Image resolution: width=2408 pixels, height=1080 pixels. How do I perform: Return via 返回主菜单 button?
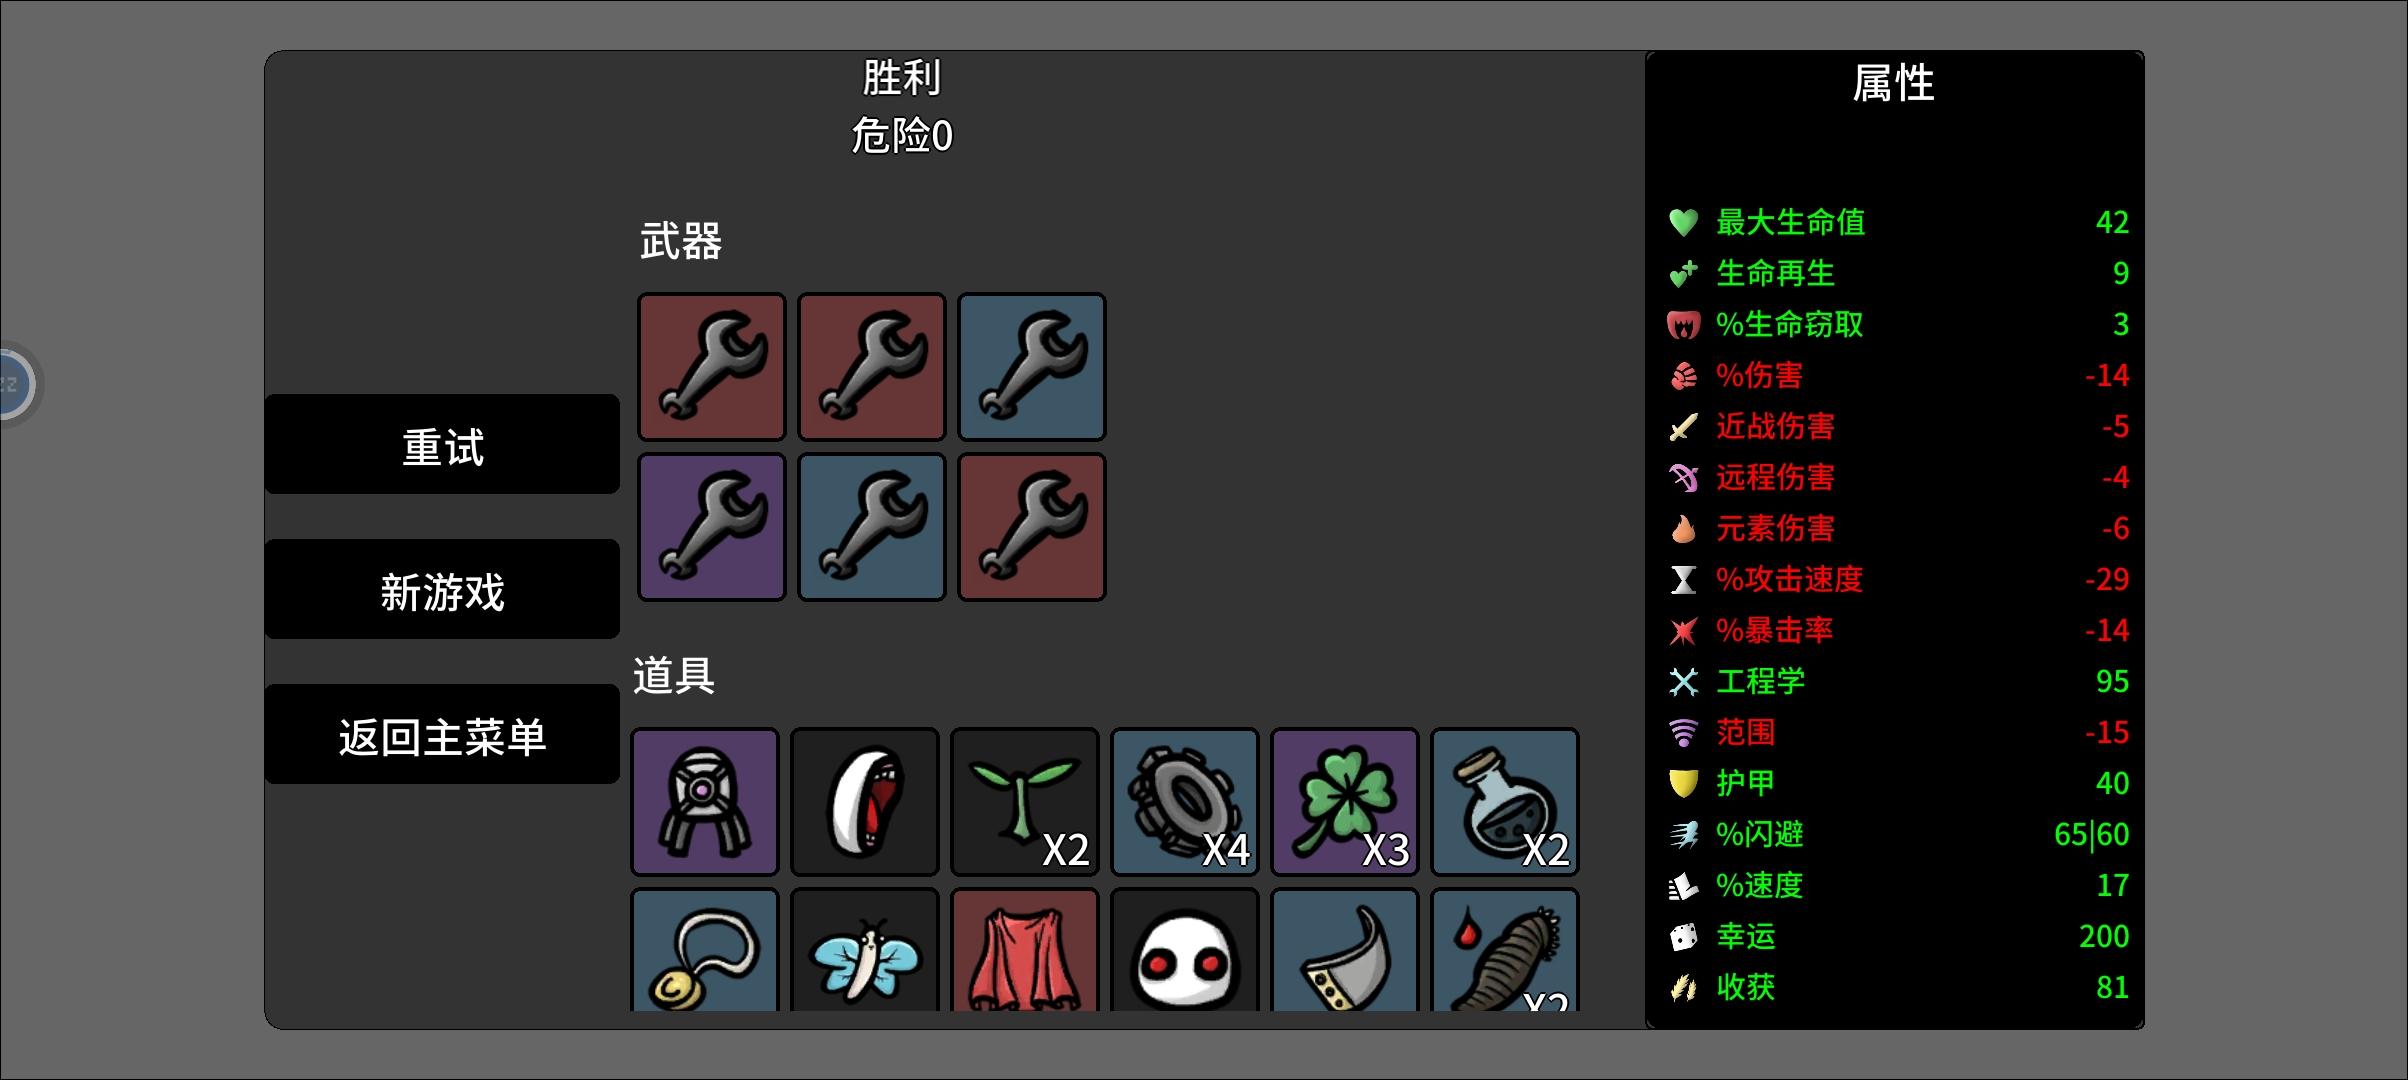coord(442,734)
